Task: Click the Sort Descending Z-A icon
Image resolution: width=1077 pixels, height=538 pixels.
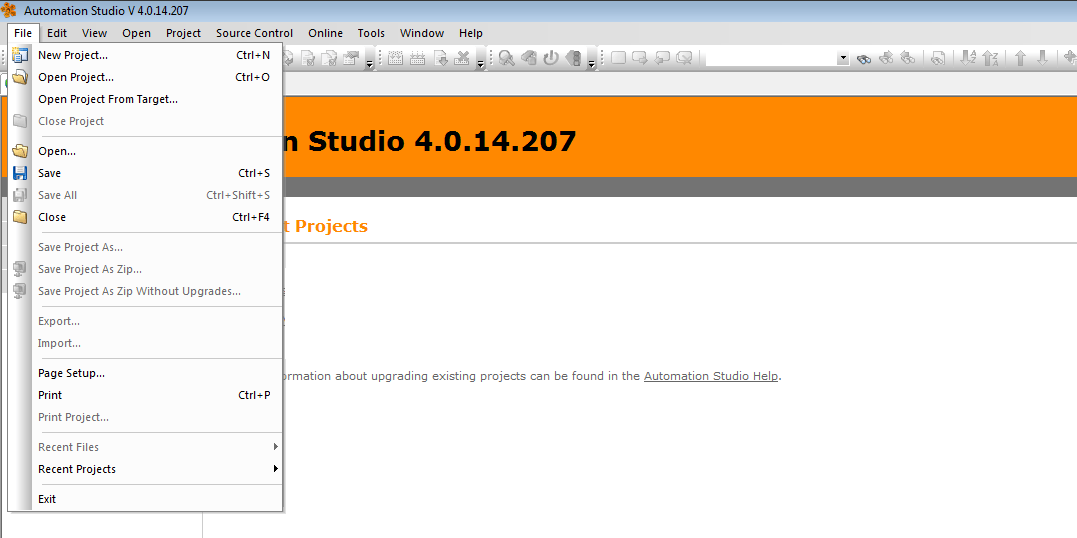Action: 990,58
